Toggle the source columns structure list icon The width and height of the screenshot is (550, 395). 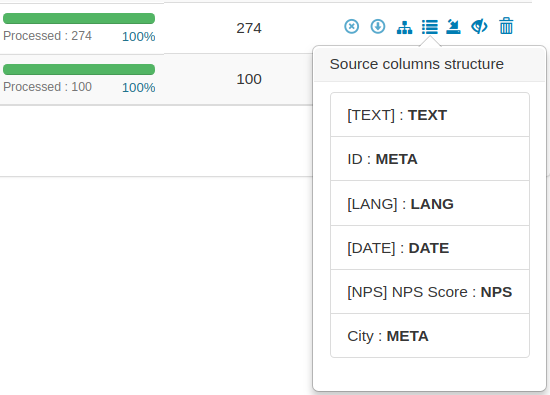(x=430, y=27)
